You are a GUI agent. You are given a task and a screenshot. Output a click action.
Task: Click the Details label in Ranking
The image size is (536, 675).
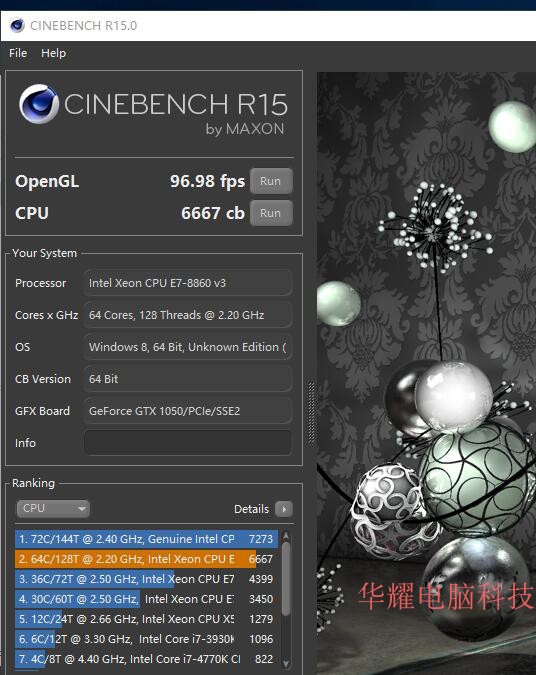251,509
